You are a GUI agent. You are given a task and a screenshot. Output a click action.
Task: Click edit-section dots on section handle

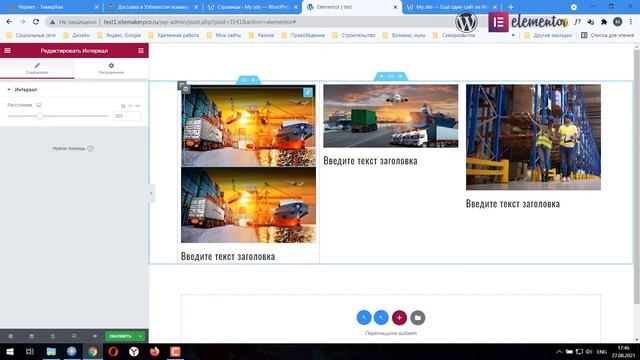tap(391, 76)
